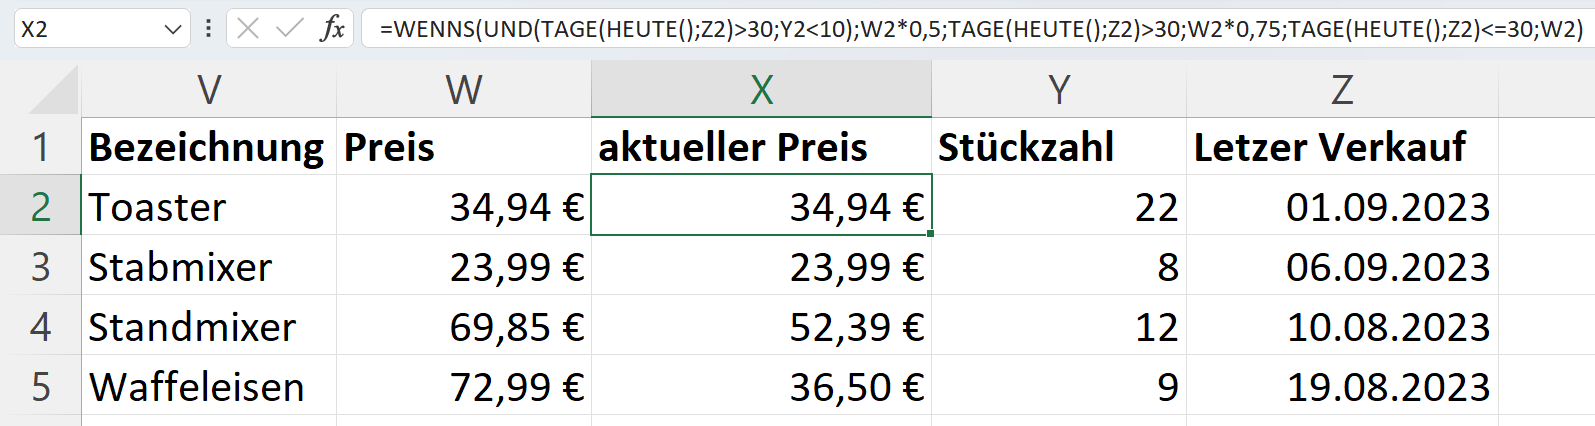Click the Select All triangle corner
Screen dimensions: 1595x426
(x=54, y=90)
